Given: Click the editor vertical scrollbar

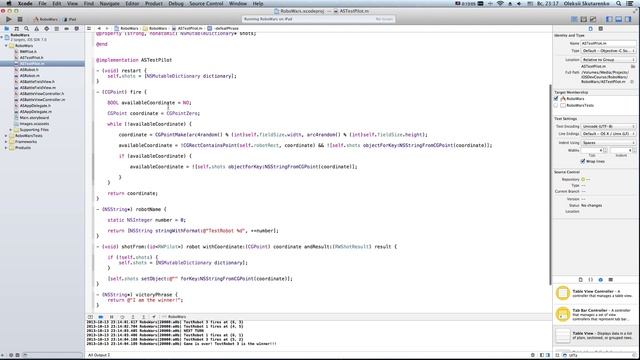Looking at the screenshot, I should (x=551, y=184).
